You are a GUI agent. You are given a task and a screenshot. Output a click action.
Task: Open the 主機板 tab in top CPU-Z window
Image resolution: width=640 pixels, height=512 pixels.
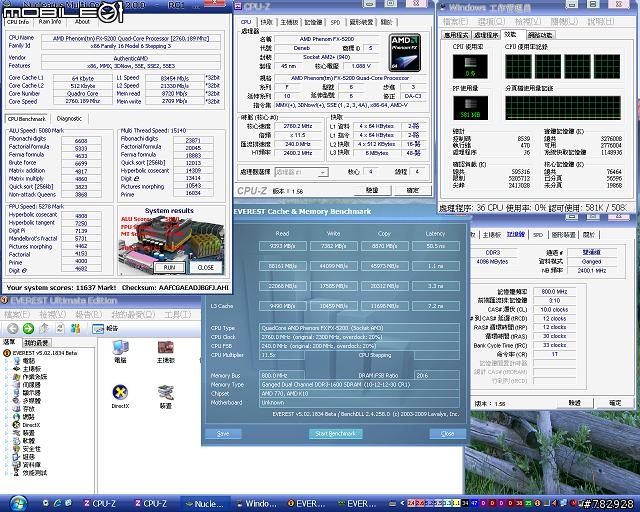click(289, 22)
